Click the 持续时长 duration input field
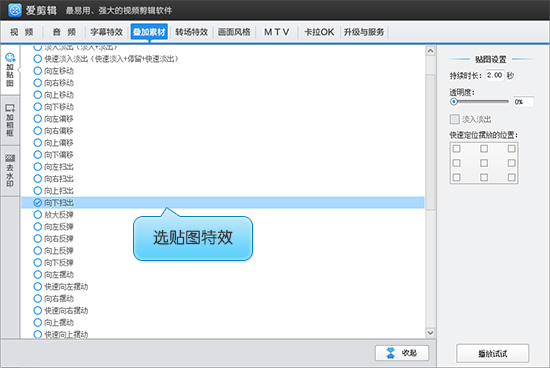Screen dimensions: 550x368 [495, 75]
